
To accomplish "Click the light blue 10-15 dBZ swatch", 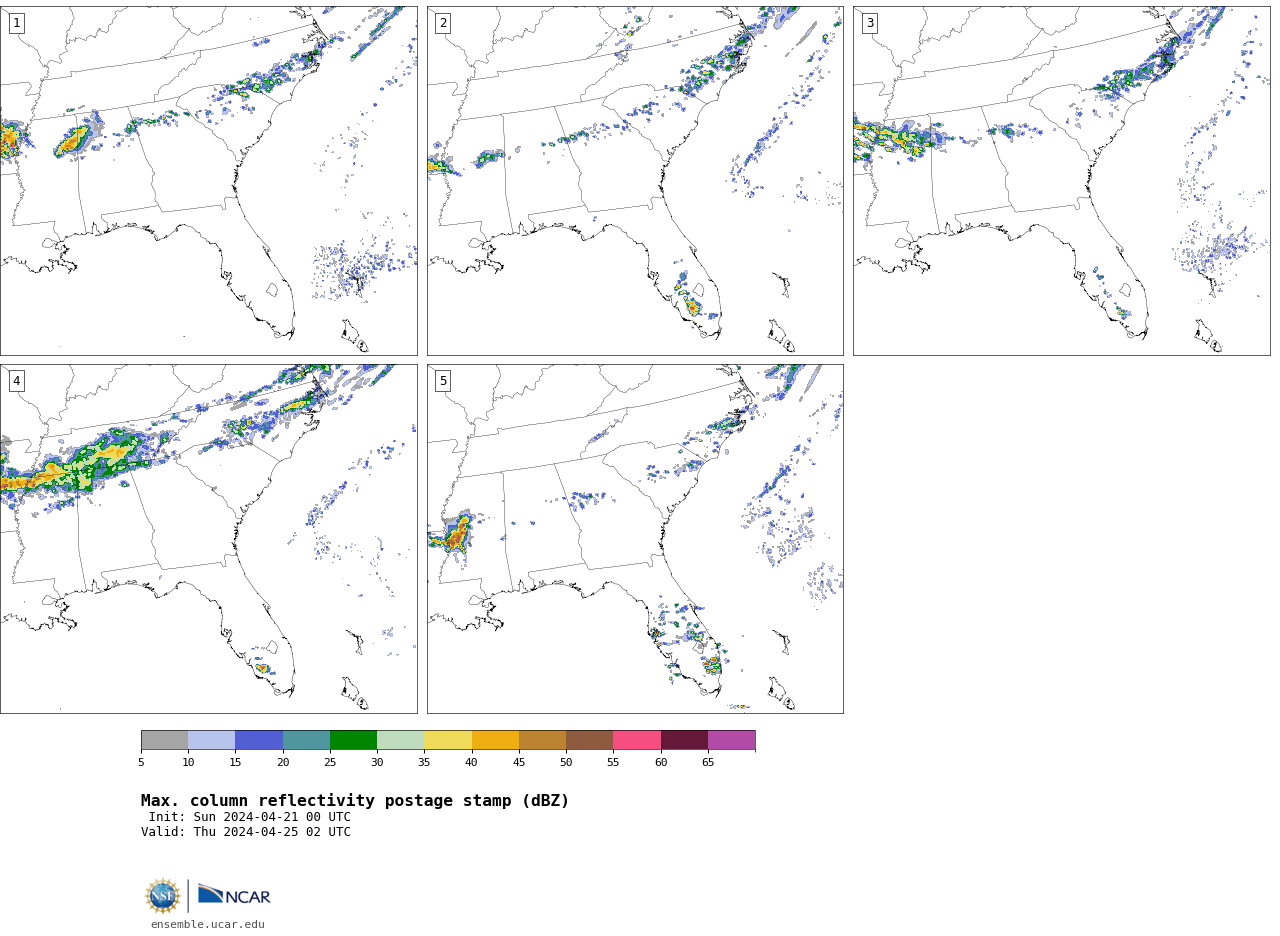I will (212, 740).
